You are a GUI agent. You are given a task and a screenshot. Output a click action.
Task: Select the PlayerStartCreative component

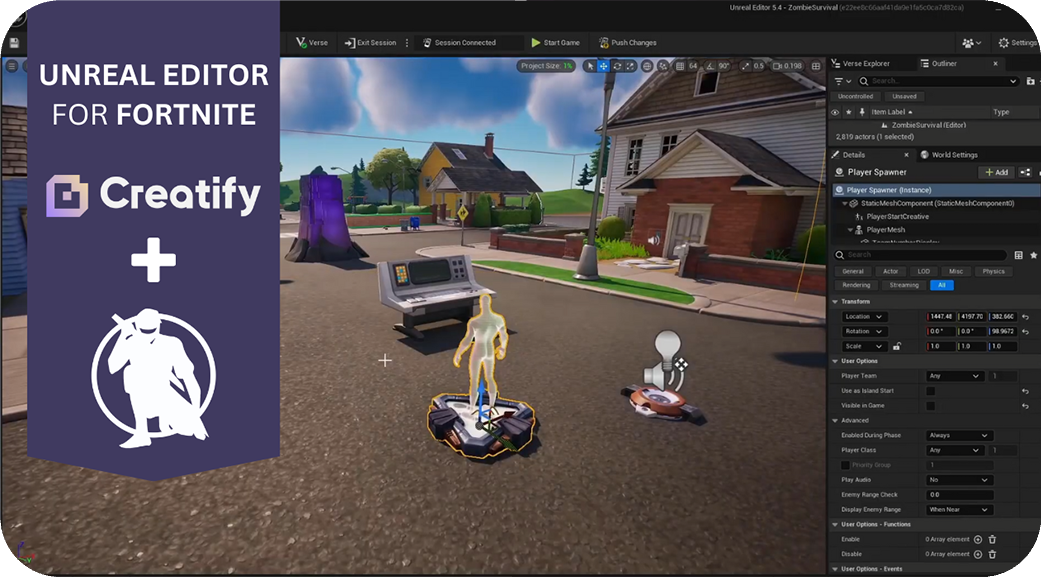(897, 216)
